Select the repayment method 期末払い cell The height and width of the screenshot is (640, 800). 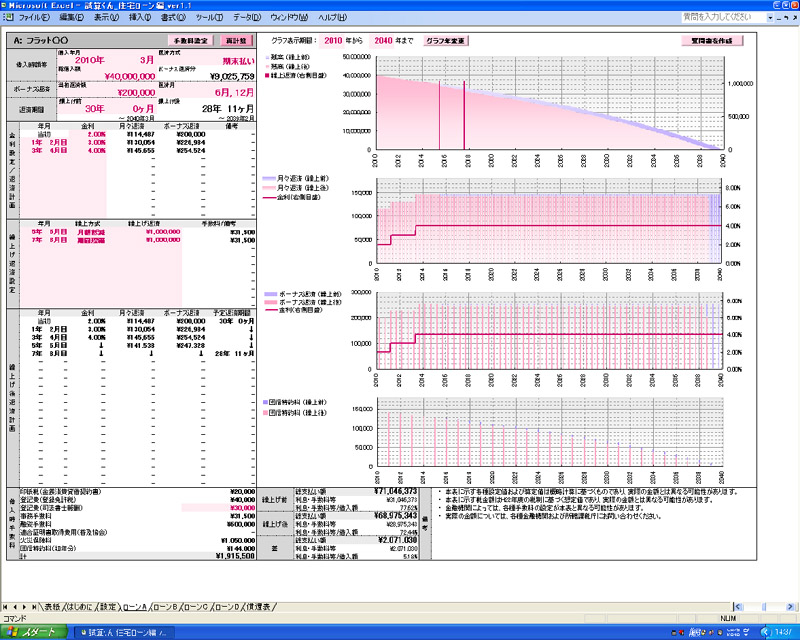(238, 61)
